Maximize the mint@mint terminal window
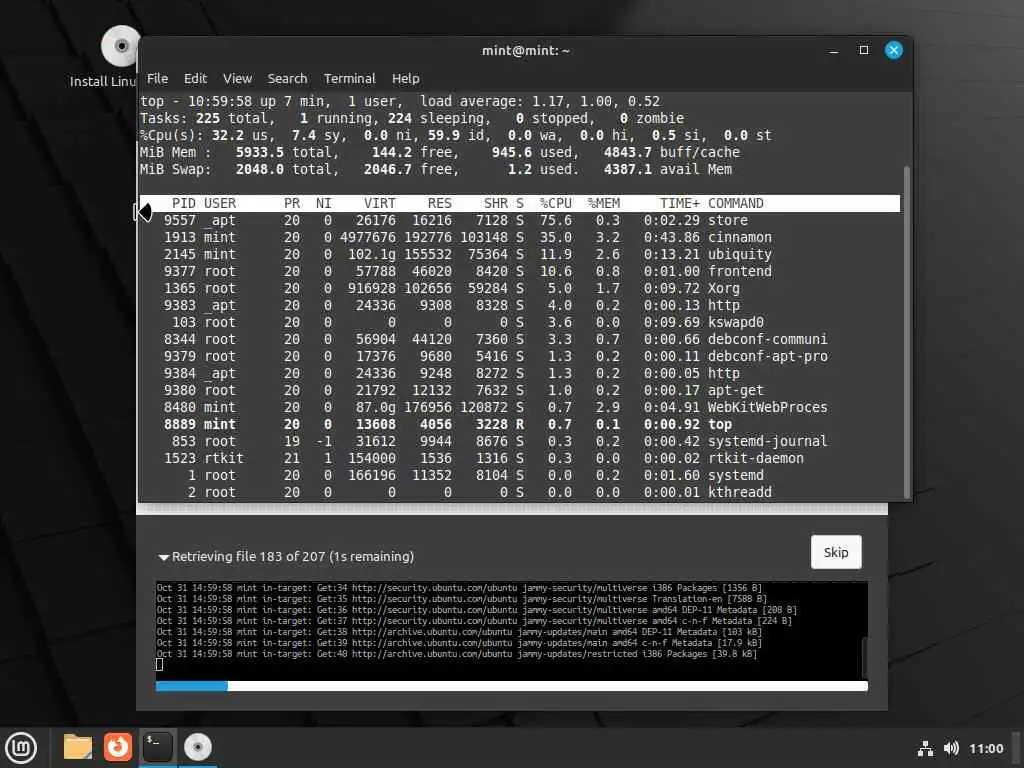Viewport: 1024px width, 768px height. click(863, 50)
